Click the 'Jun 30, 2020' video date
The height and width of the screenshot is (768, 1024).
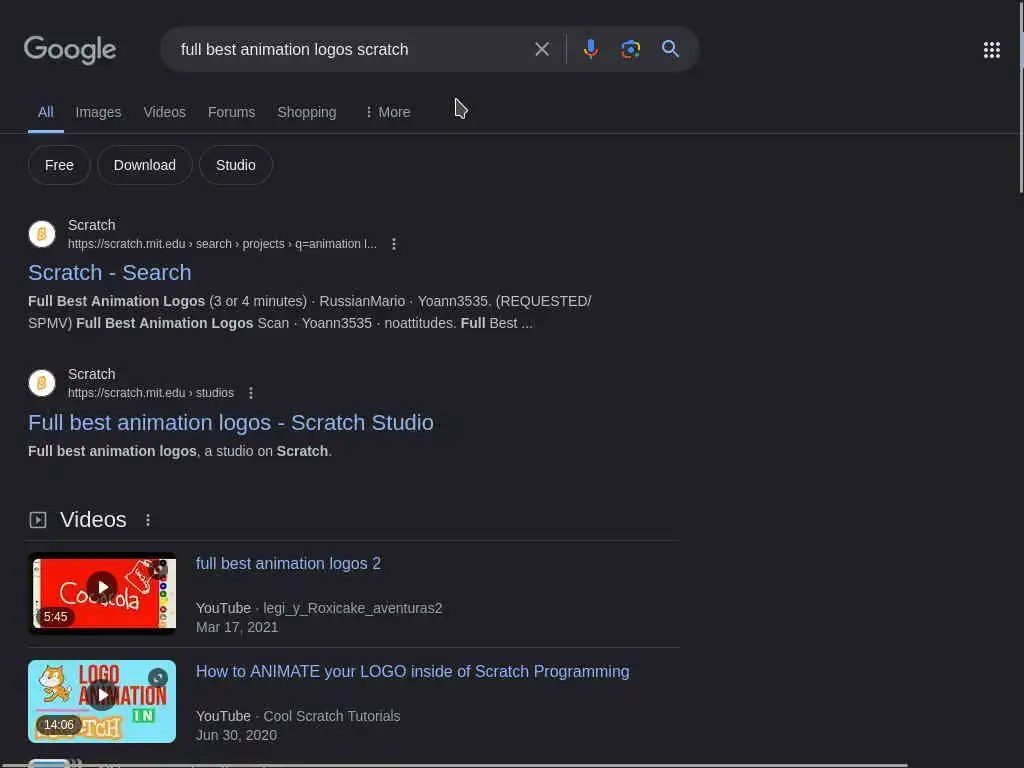236,735
